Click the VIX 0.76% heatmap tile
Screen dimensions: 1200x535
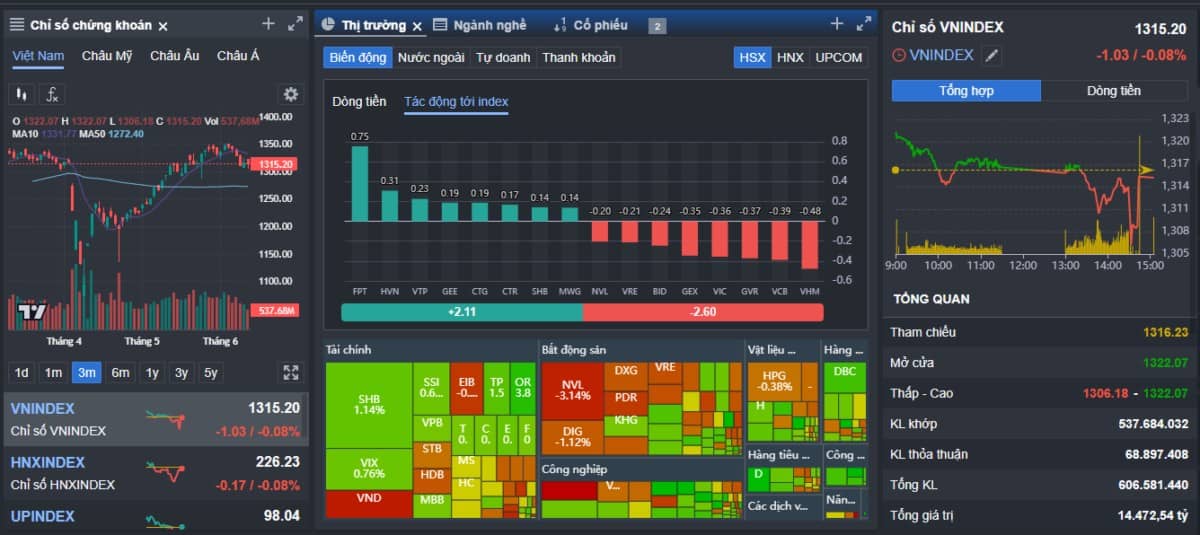click(x=369, y=468)
